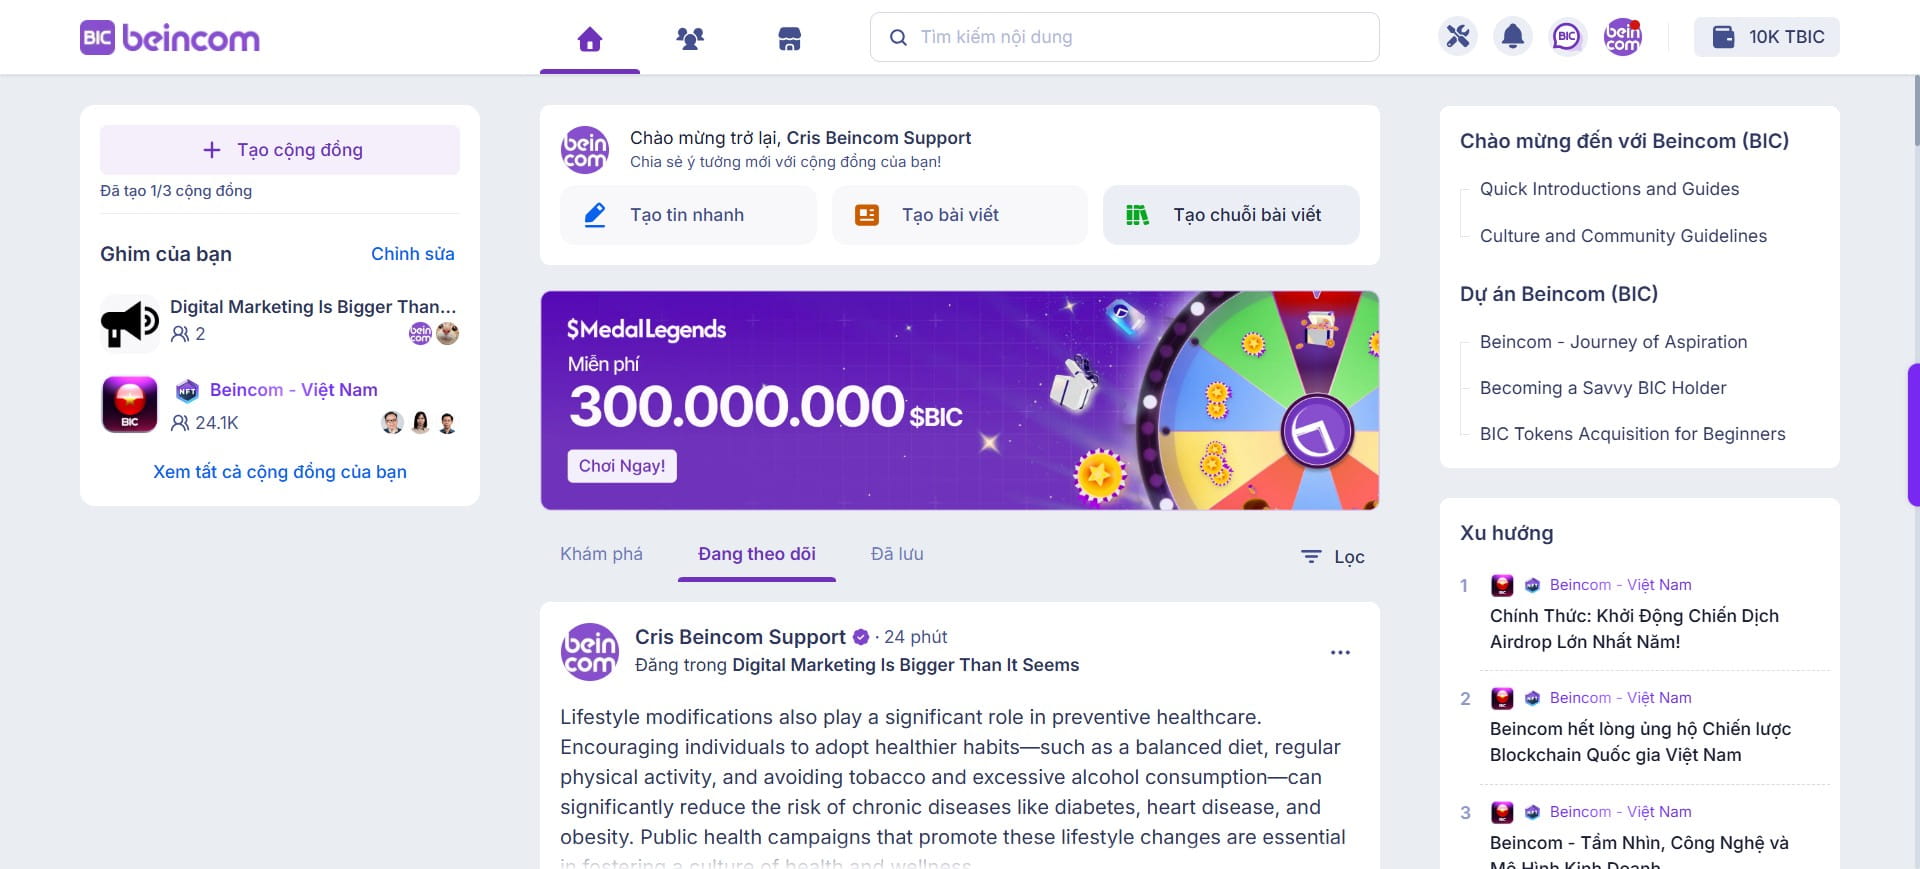Open the Marketplace store icon
This screenshot has width=1920, height=869.
pos(790,39)
